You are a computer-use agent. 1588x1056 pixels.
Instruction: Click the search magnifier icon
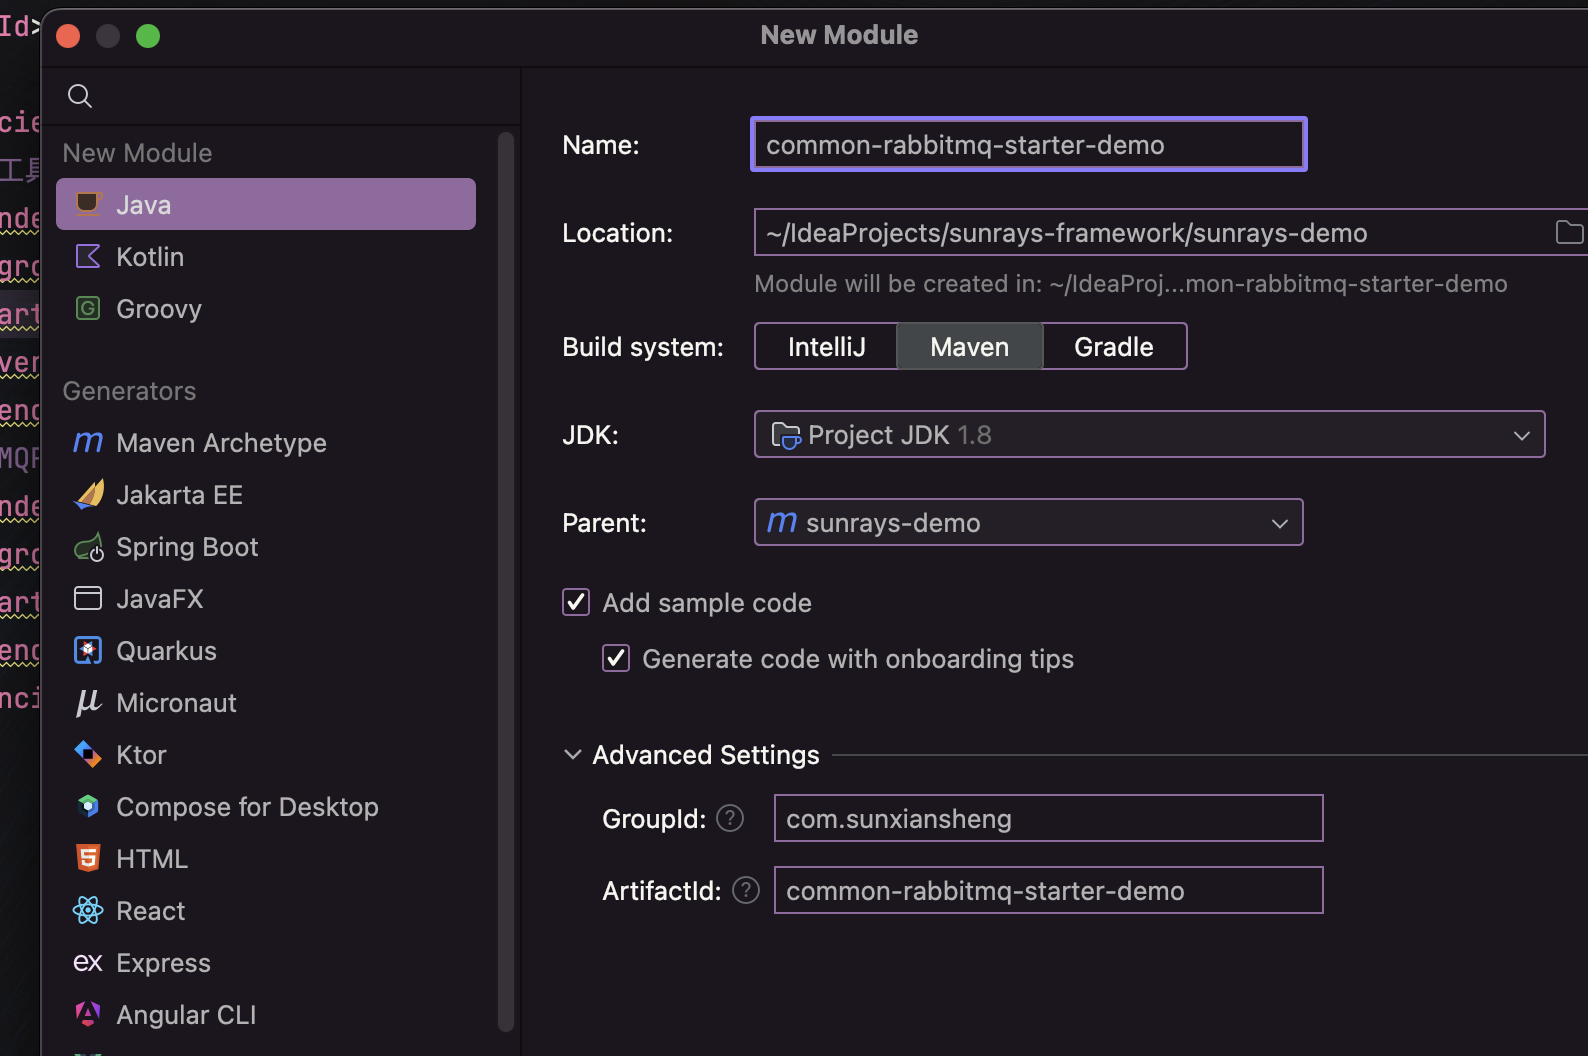[x=80, y=96]
